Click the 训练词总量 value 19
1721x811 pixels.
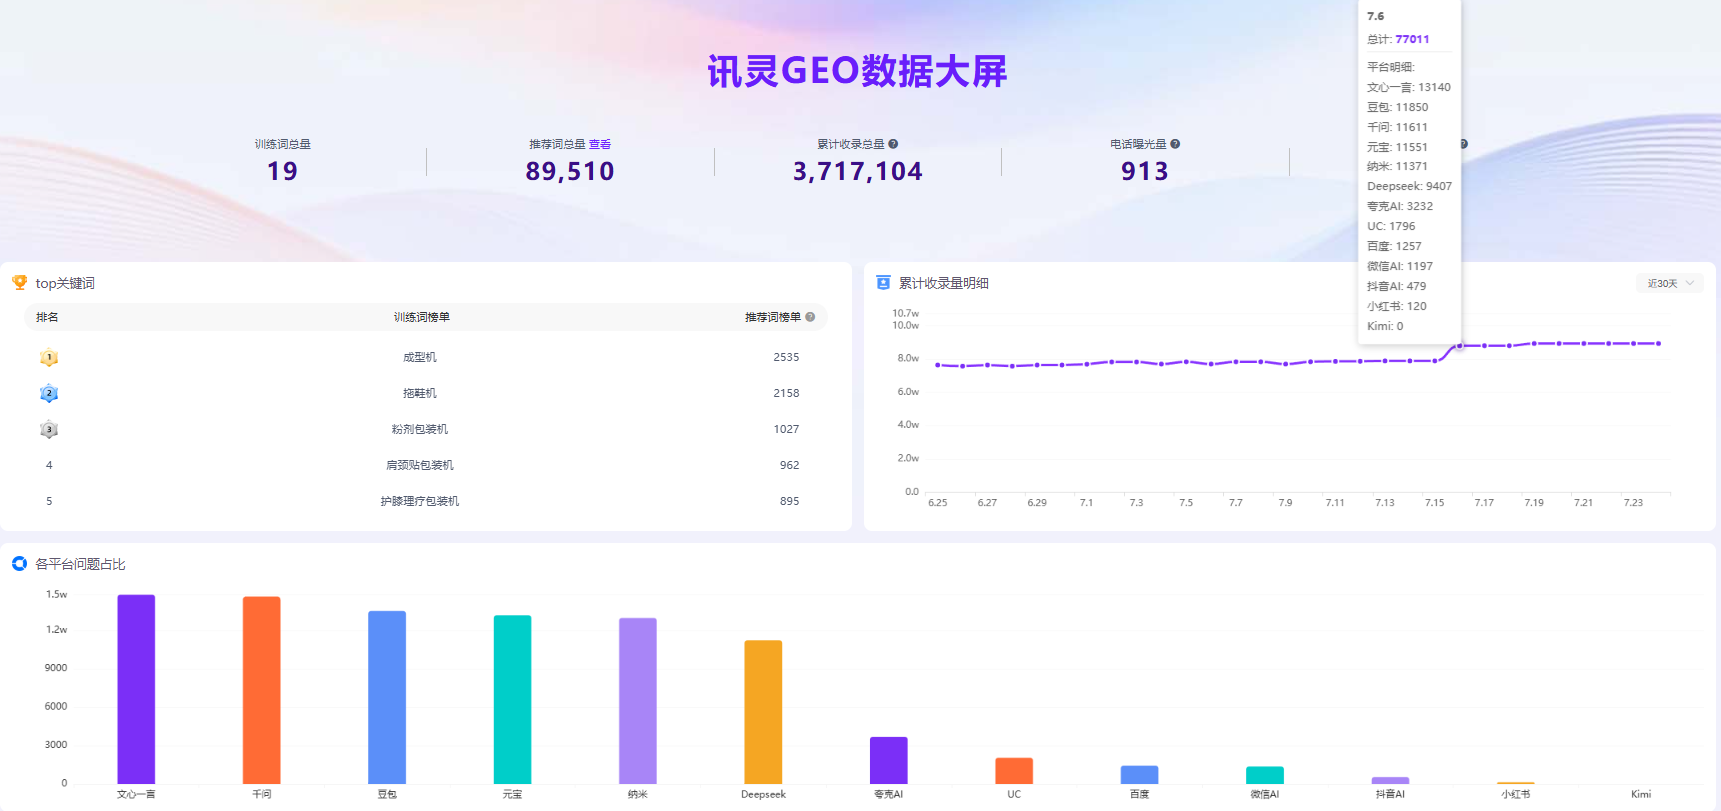[x=283, y=171]
